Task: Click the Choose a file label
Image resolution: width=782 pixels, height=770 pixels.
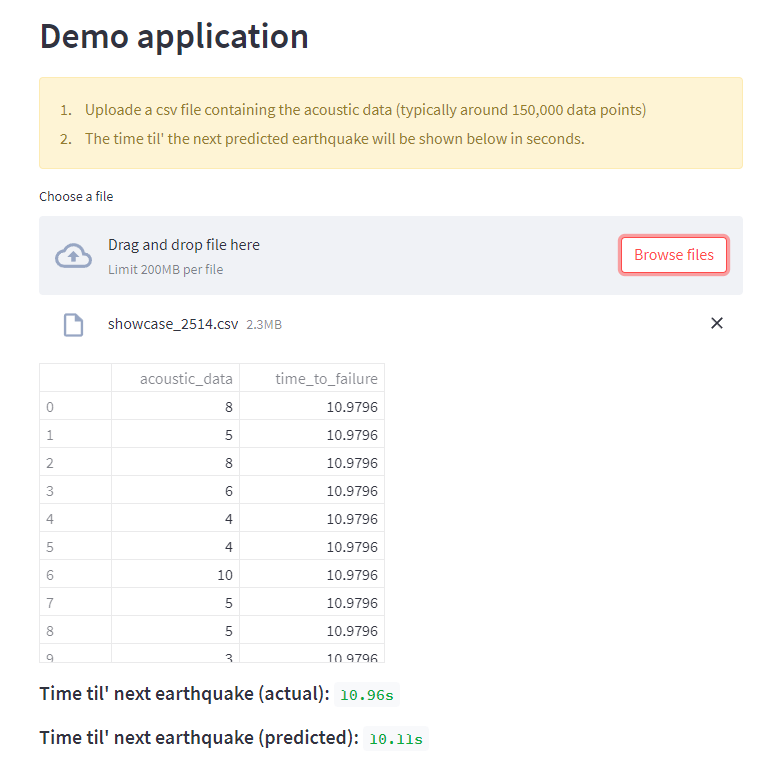Action: 76,197
